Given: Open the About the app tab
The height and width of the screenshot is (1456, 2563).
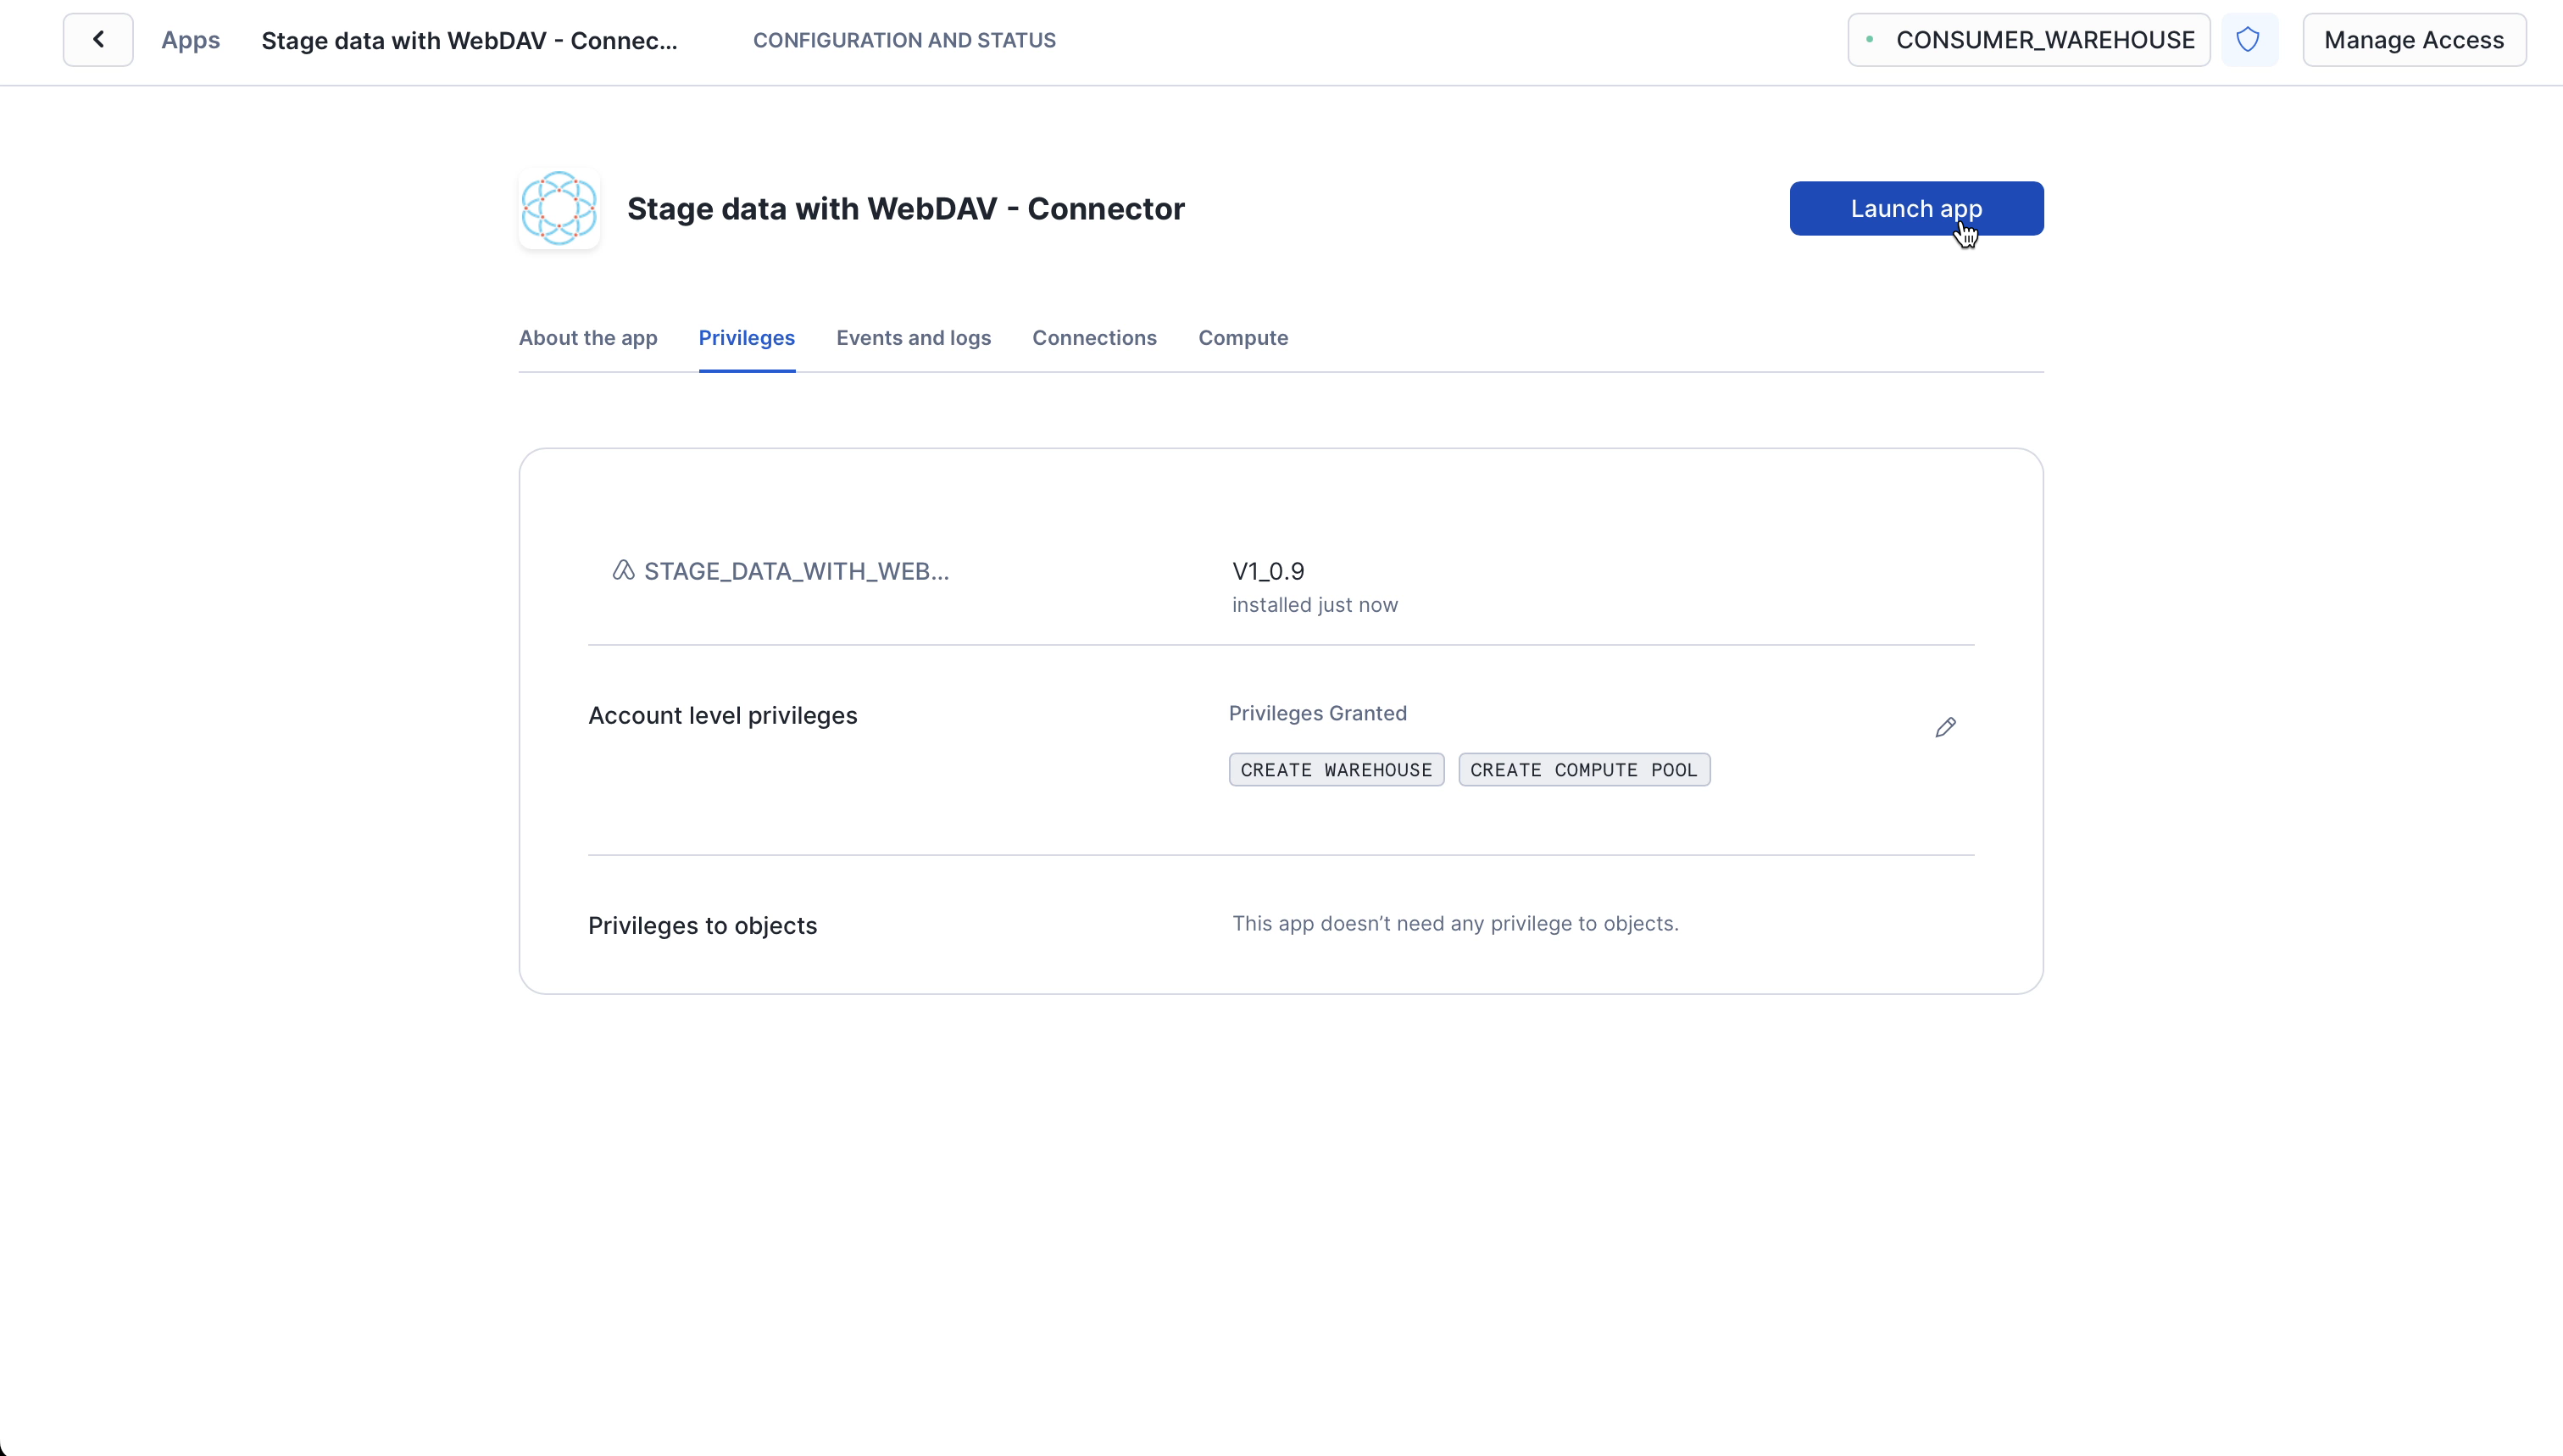Looking at the screenshot, I should [587, 338].
